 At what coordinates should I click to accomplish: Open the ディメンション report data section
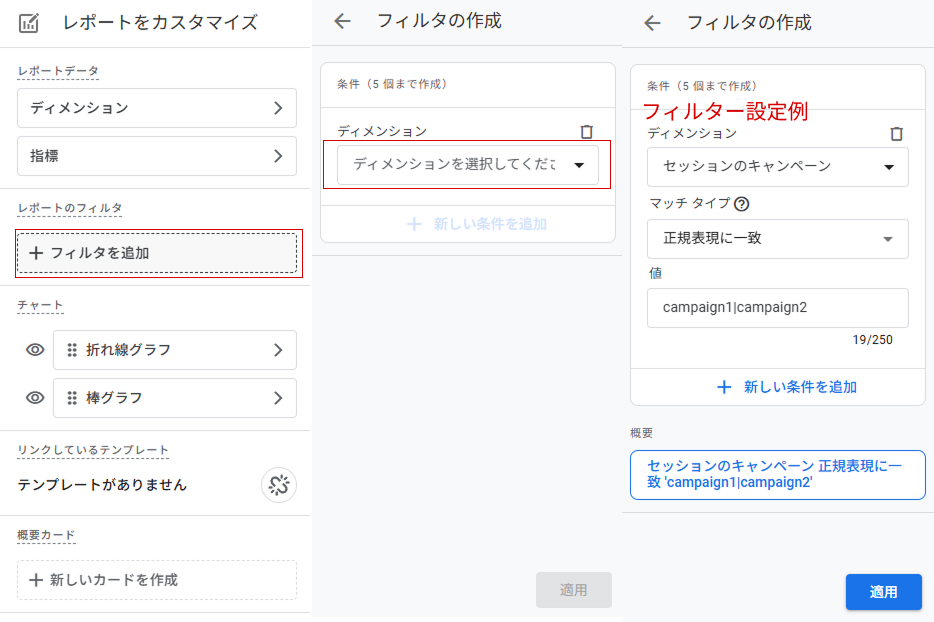[157, 108]
